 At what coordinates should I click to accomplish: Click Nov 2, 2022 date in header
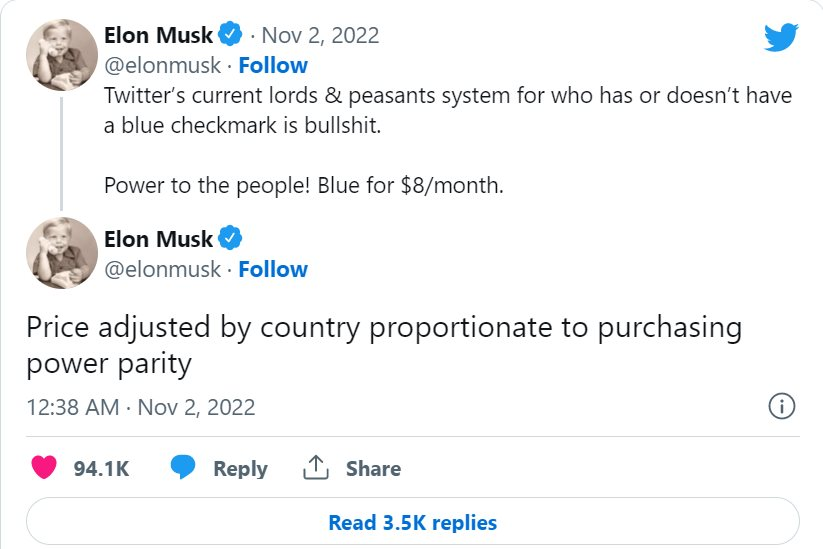[x=320, y=35]
